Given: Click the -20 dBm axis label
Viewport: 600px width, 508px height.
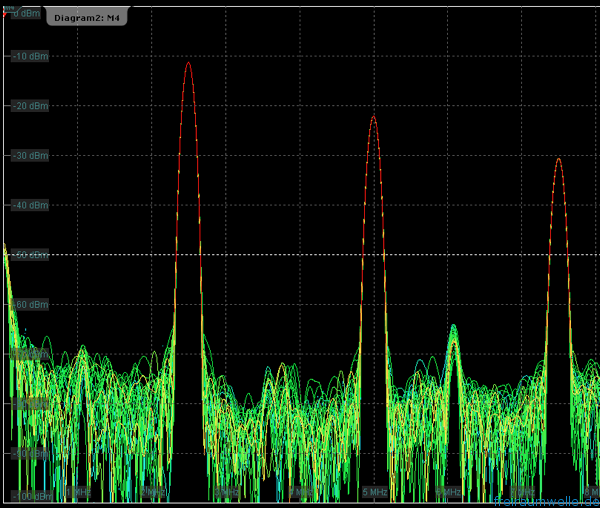Looking at the screenshot, I should [28, 106].
